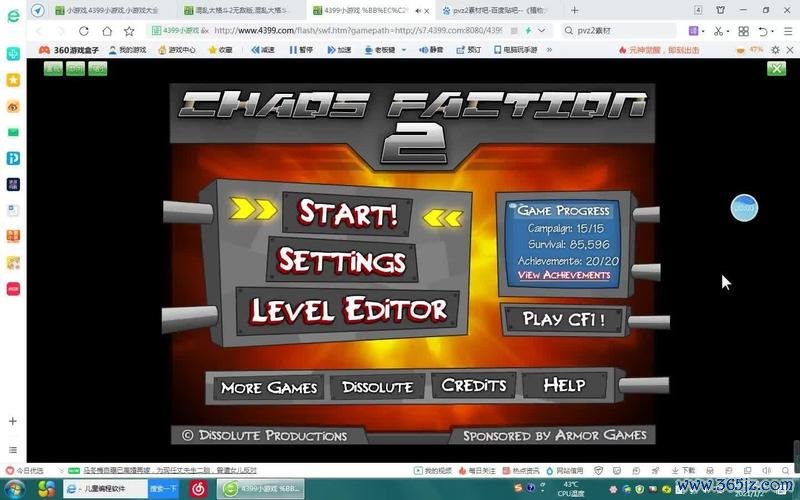The width and height of the screenshot is (800, 500).
Task: Click the floating blue circle widget
Action: pos(744,208)
